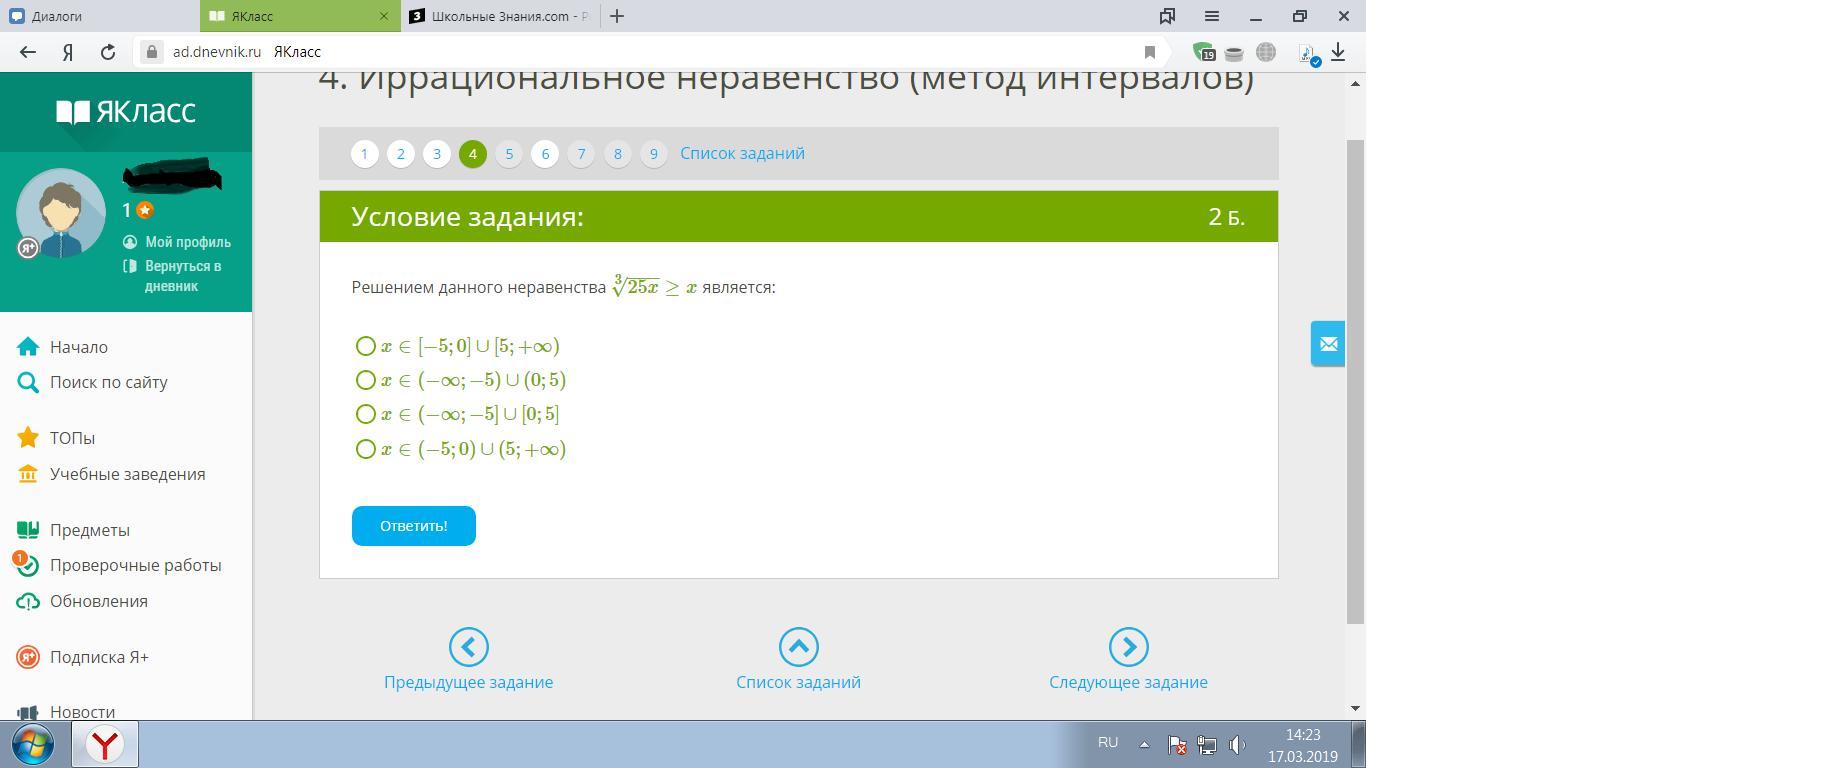The width and height of the screenshot is (1848, 768).
Task: Go to task number 2
Action: click(401, 154)
